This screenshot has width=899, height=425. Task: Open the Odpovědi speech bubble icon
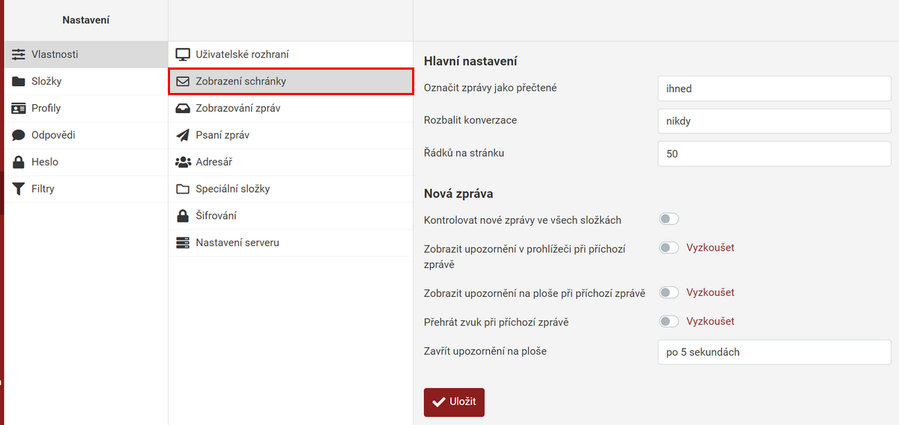click(18, 135)
